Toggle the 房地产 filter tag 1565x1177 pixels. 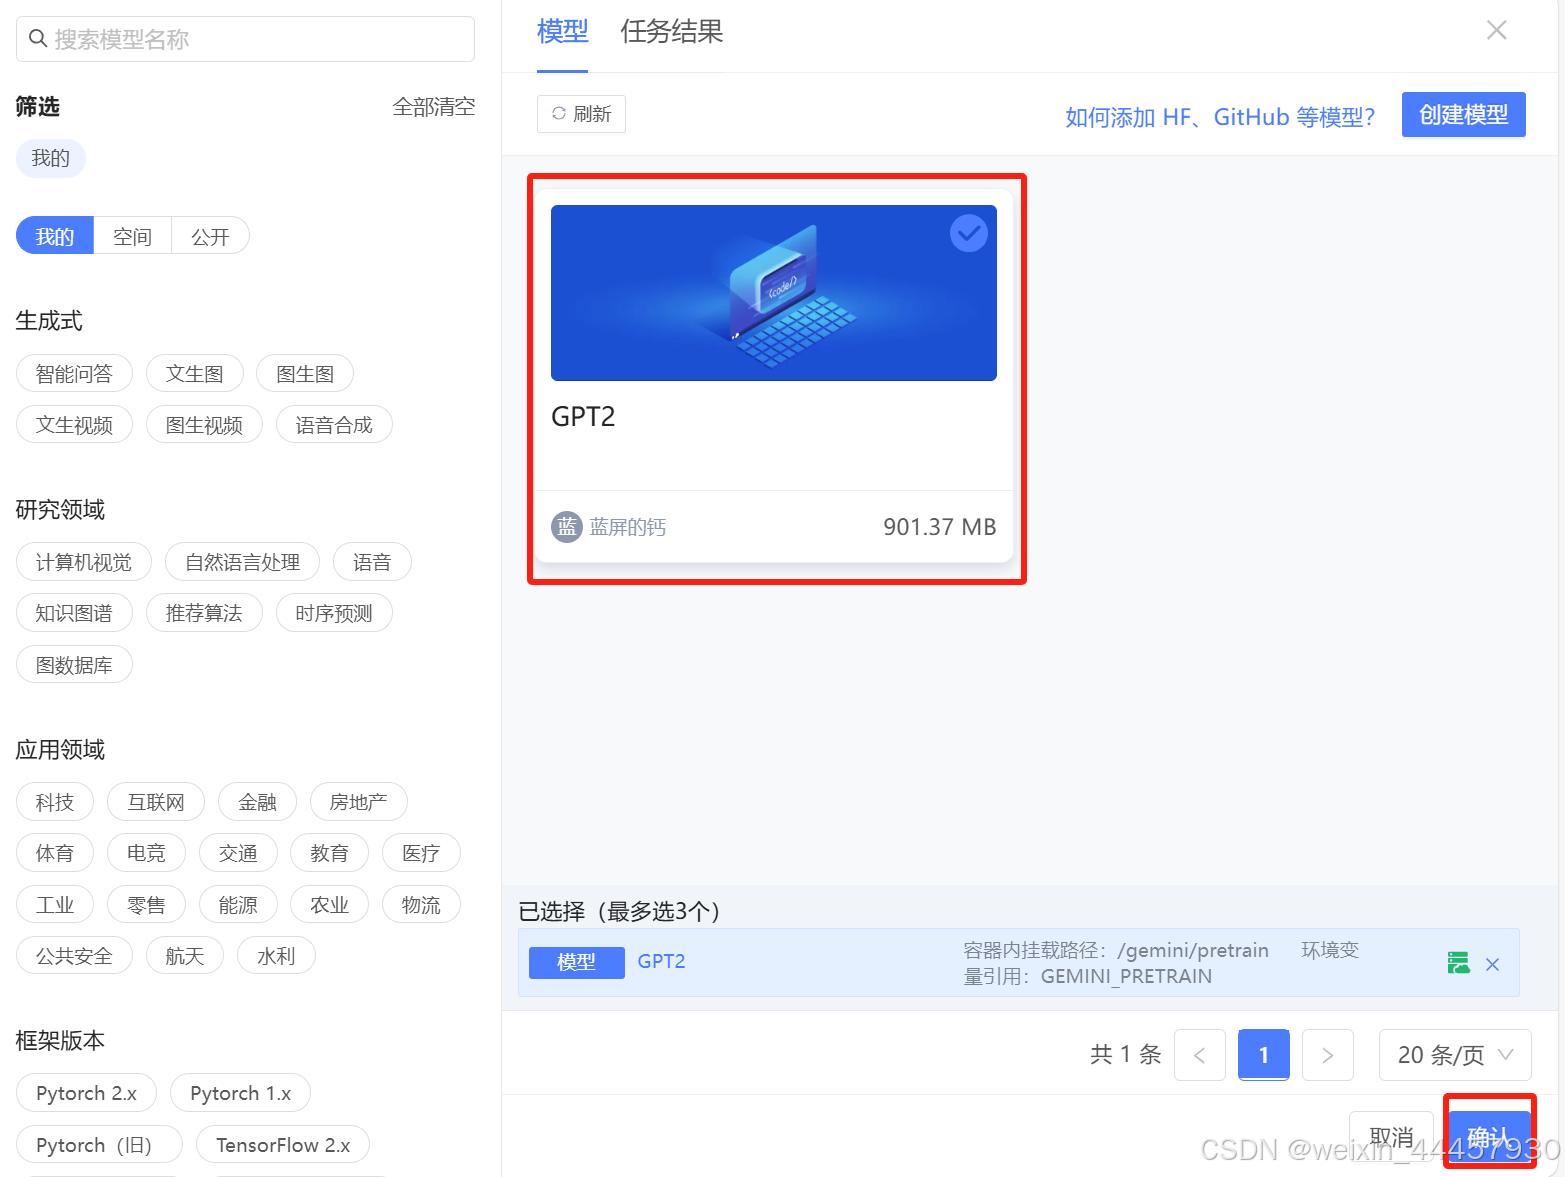[358, 801]
